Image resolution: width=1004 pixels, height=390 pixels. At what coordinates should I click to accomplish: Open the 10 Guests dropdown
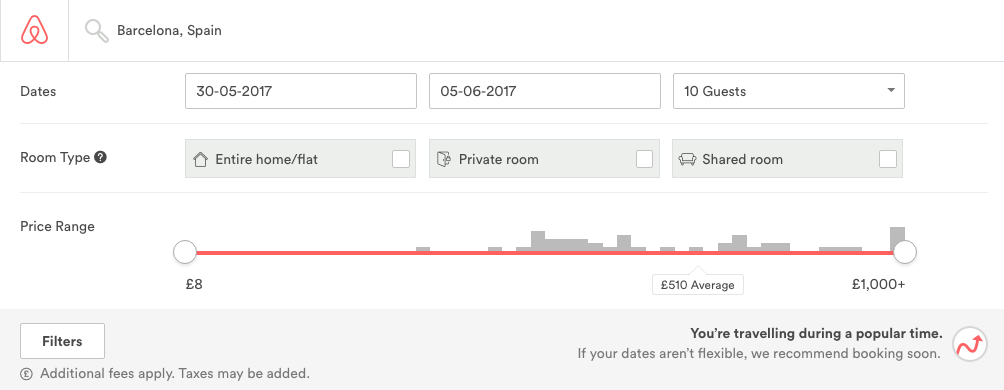pyautogui.click(x=789, y=91)
